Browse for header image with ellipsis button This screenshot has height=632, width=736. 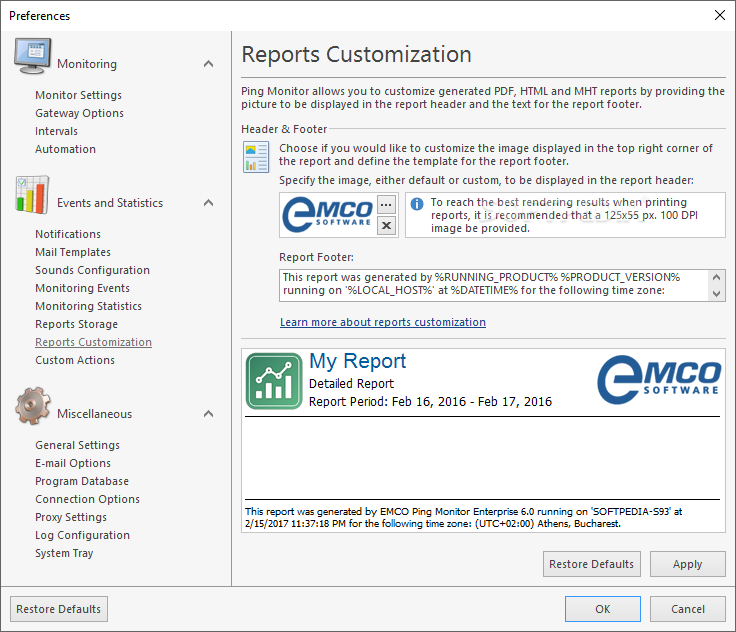point(386,205)
